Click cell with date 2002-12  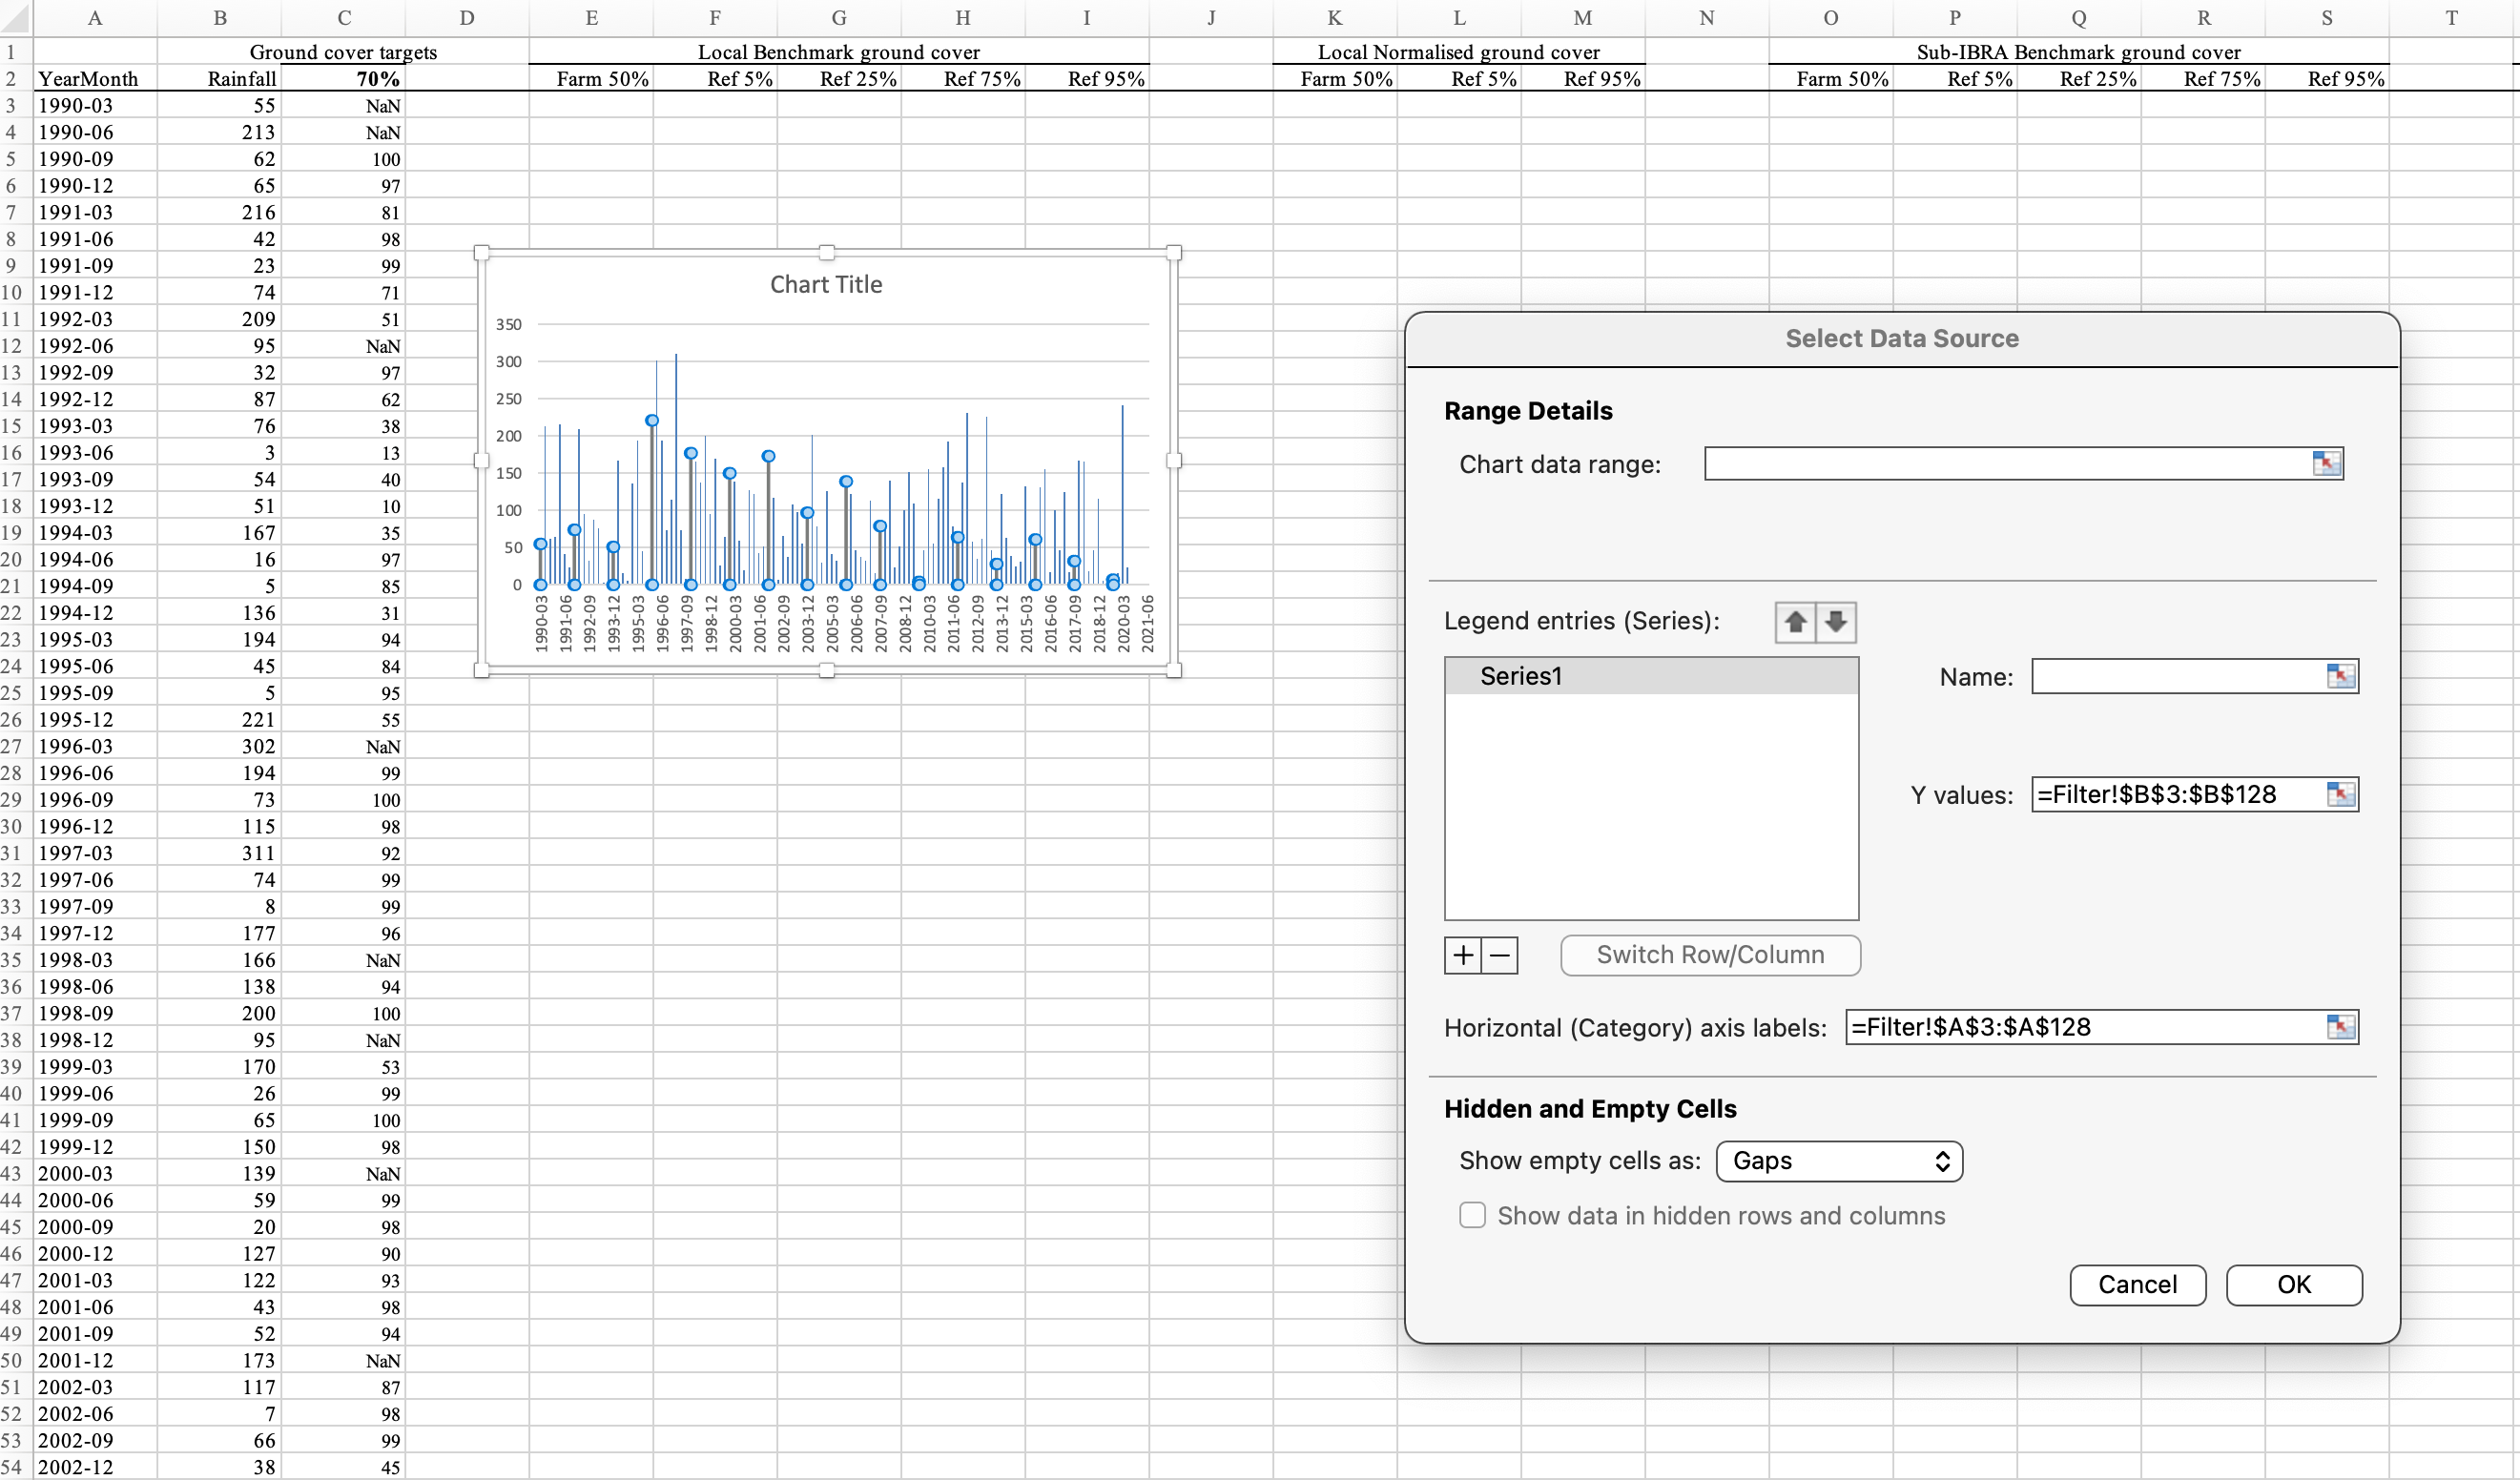click(95, 1467)
